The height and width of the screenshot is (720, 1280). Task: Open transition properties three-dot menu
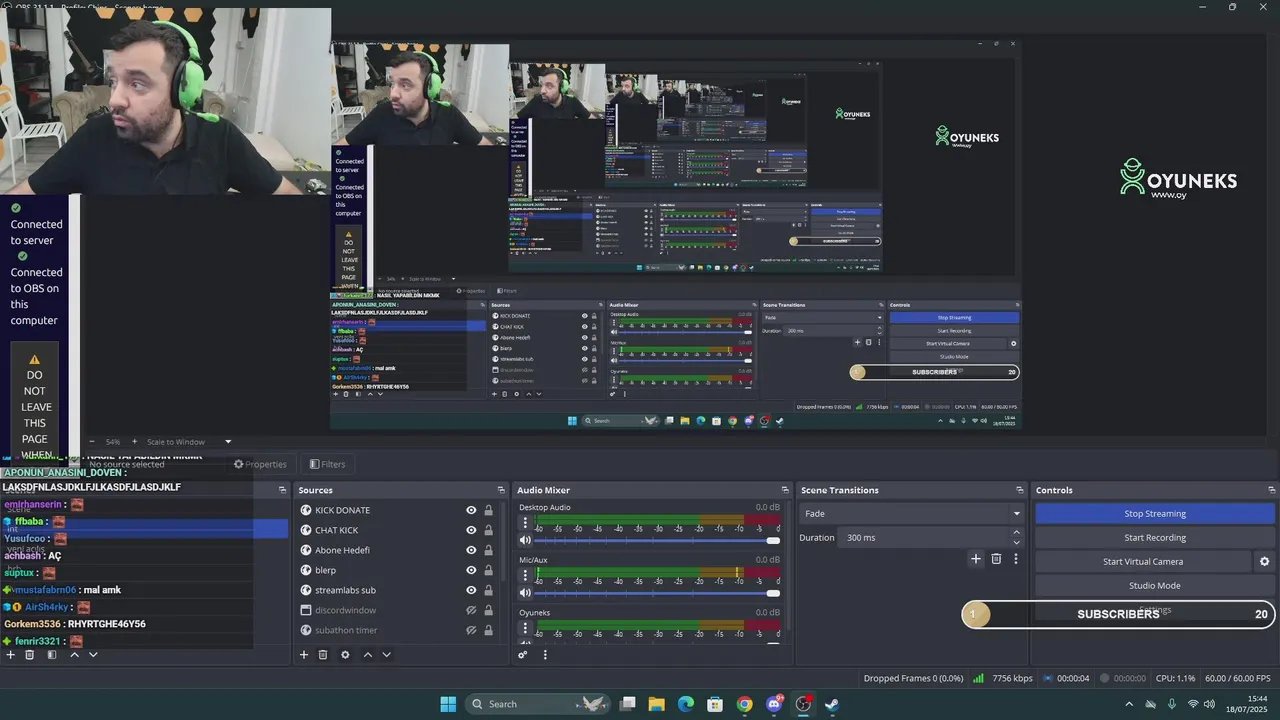[1016, 559]
